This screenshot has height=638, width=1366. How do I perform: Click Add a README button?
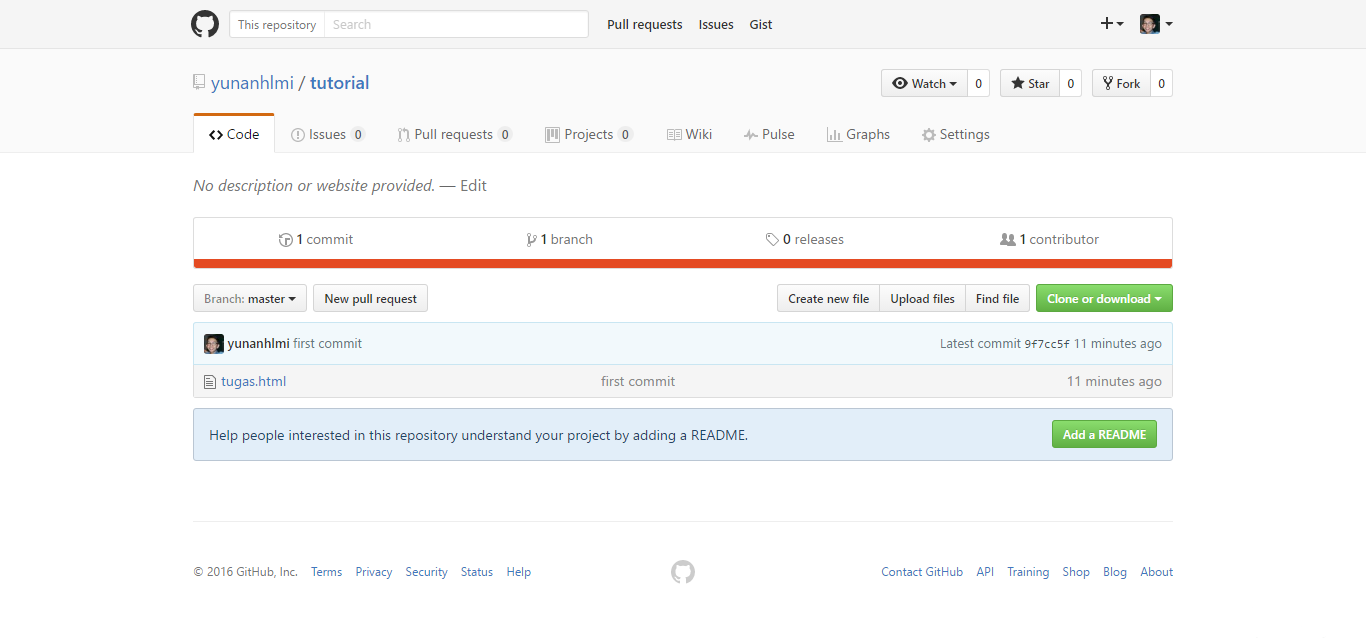tap(1104, 434)
